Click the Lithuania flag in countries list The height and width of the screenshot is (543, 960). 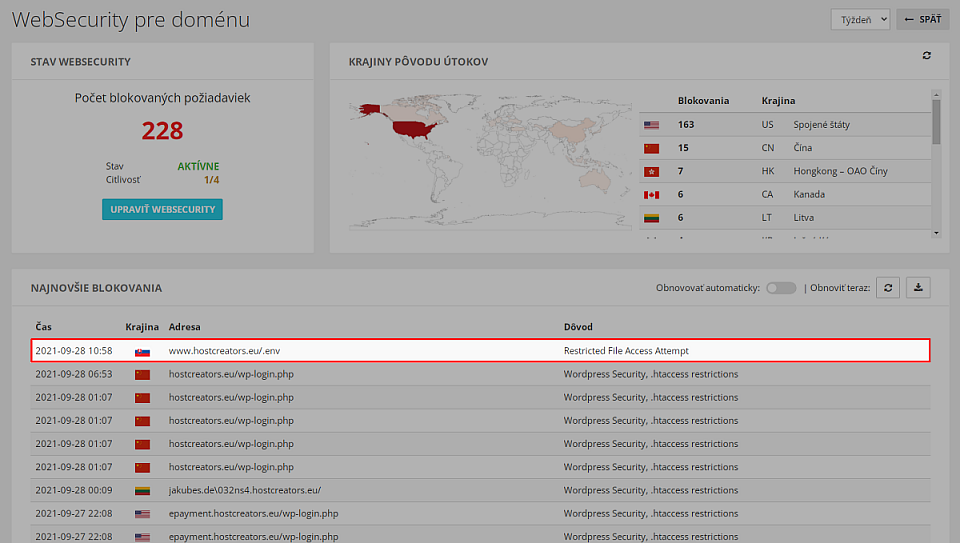pos(651,218)
